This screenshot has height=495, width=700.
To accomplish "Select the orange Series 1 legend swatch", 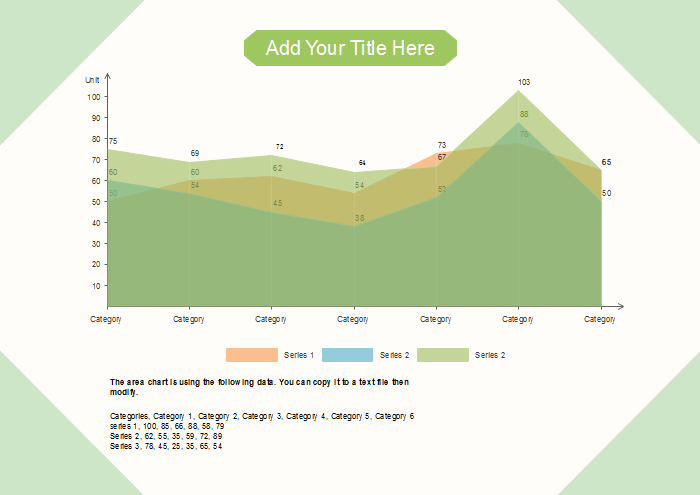I will pyautogui.click(x=251, y=355).
